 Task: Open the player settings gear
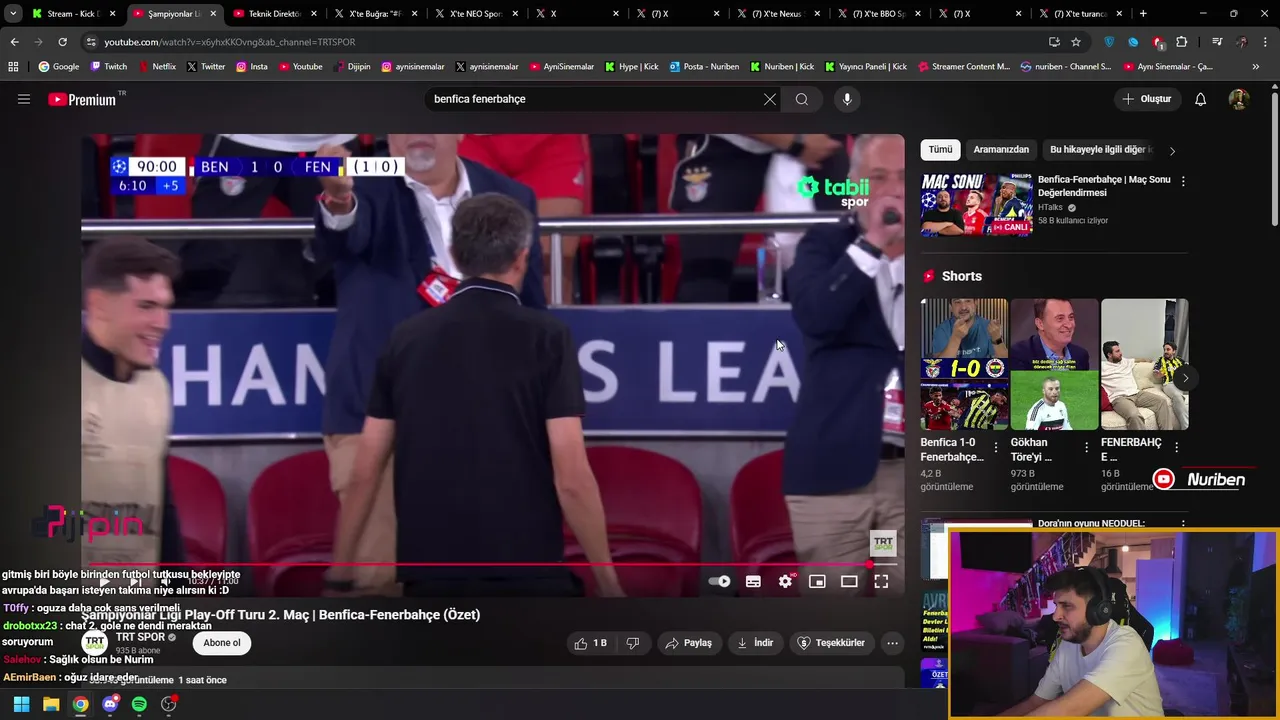coord(785,581)
